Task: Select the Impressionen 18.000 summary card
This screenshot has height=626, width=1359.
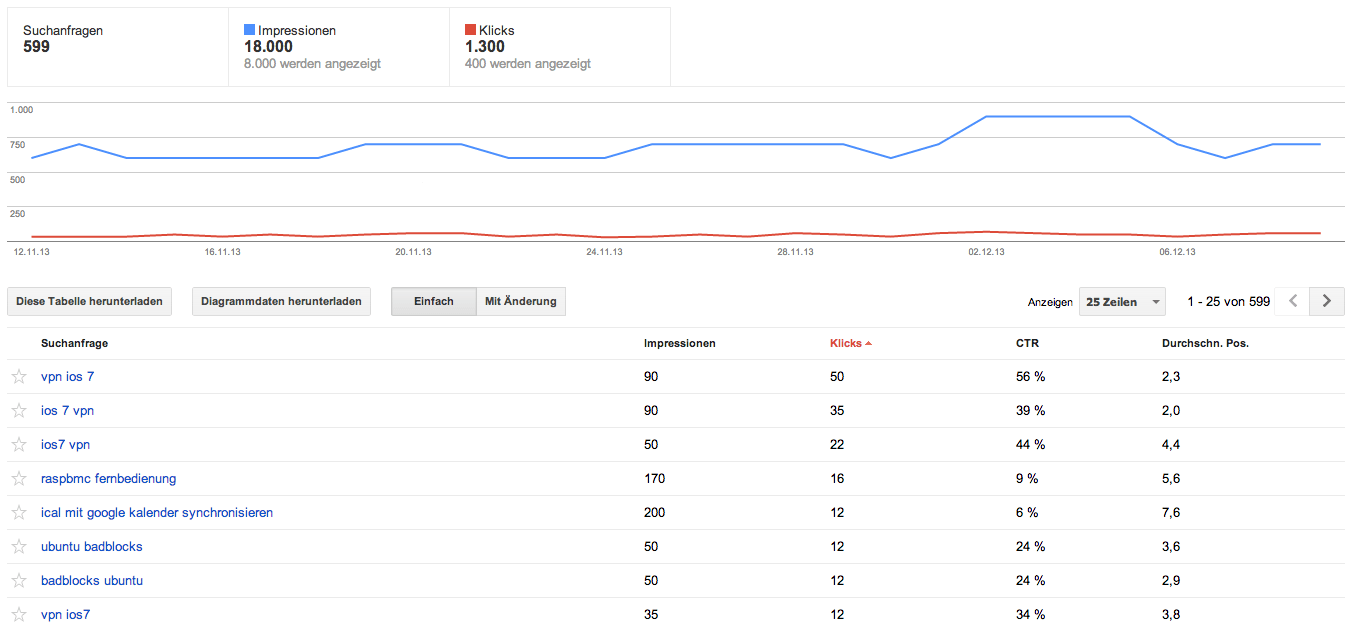Action: pos(339,47)
